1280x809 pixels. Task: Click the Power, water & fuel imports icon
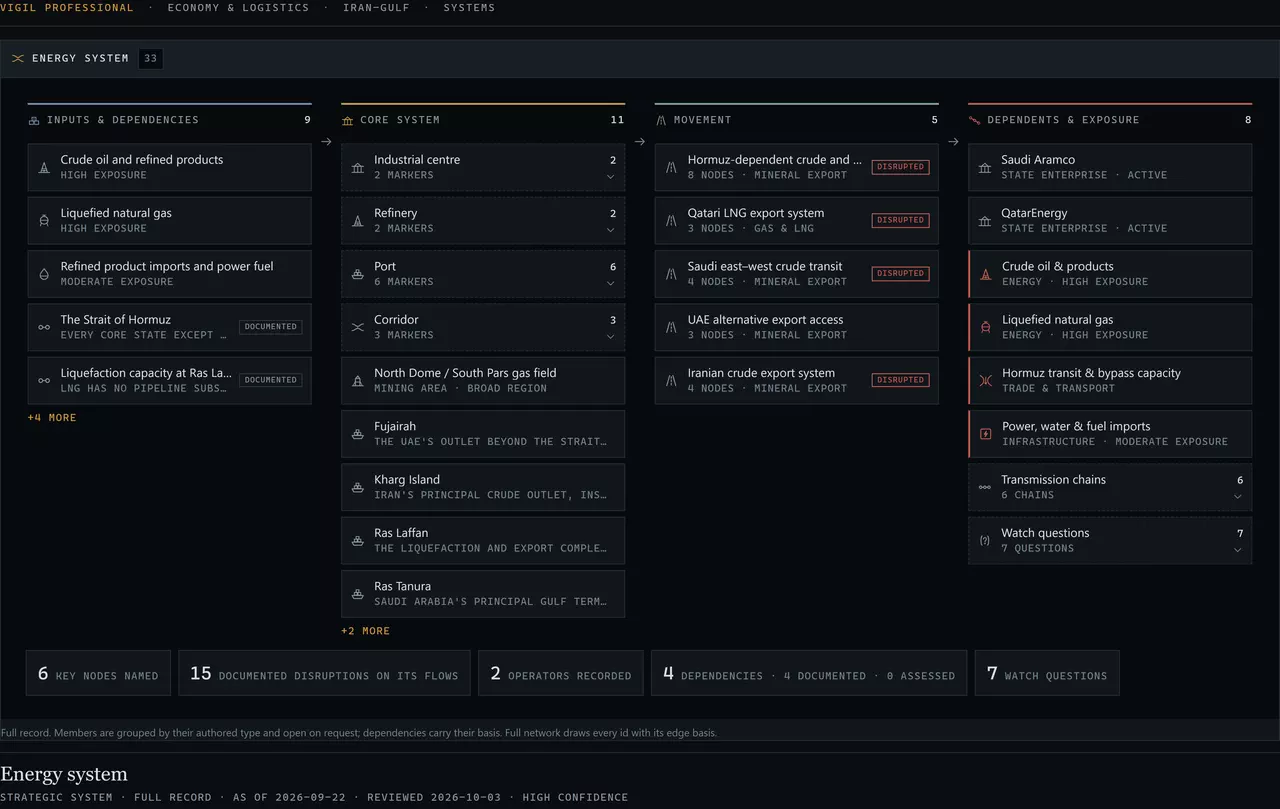click(986, 434)
